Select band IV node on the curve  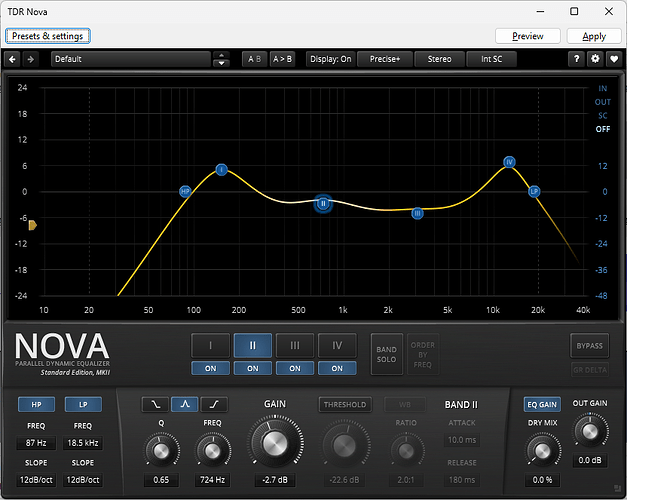509,162
